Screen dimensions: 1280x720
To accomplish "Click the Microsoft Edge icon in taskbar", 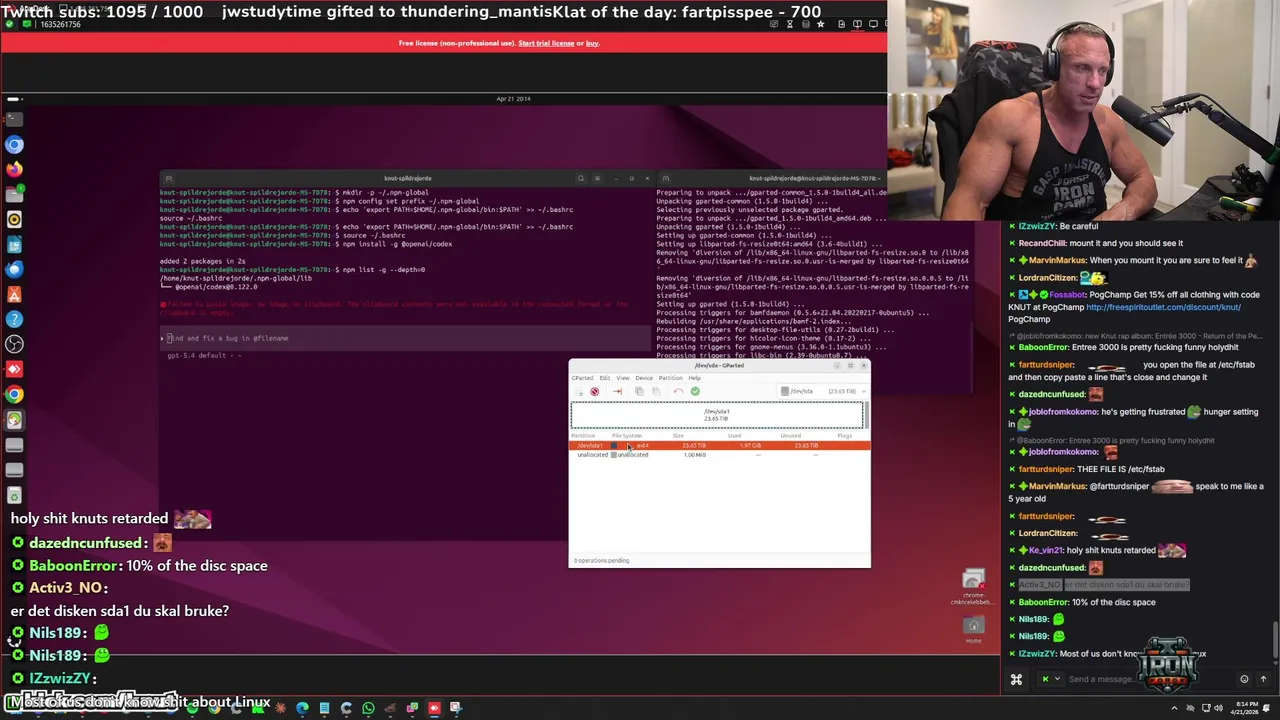I will tap(302, 708).
